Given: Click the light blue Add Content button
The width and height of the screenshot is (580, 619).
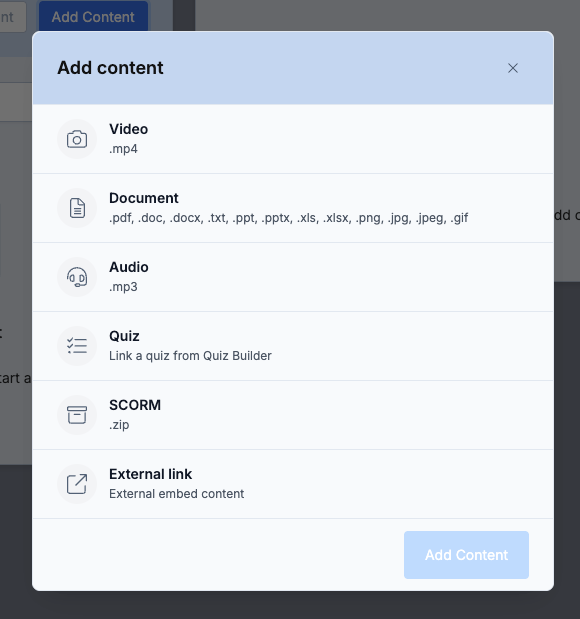Looking at the screenshot, I should 466,555.
